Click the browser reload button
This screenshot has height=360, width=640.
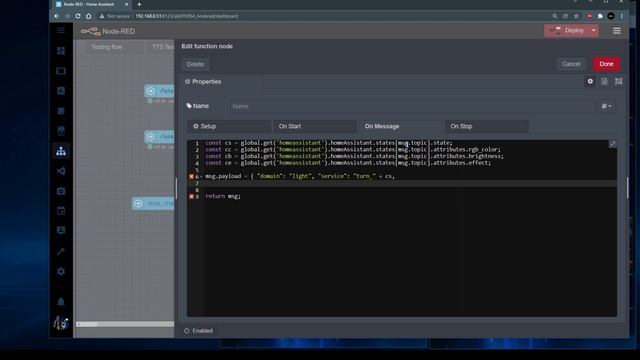(x=78, y=16)
